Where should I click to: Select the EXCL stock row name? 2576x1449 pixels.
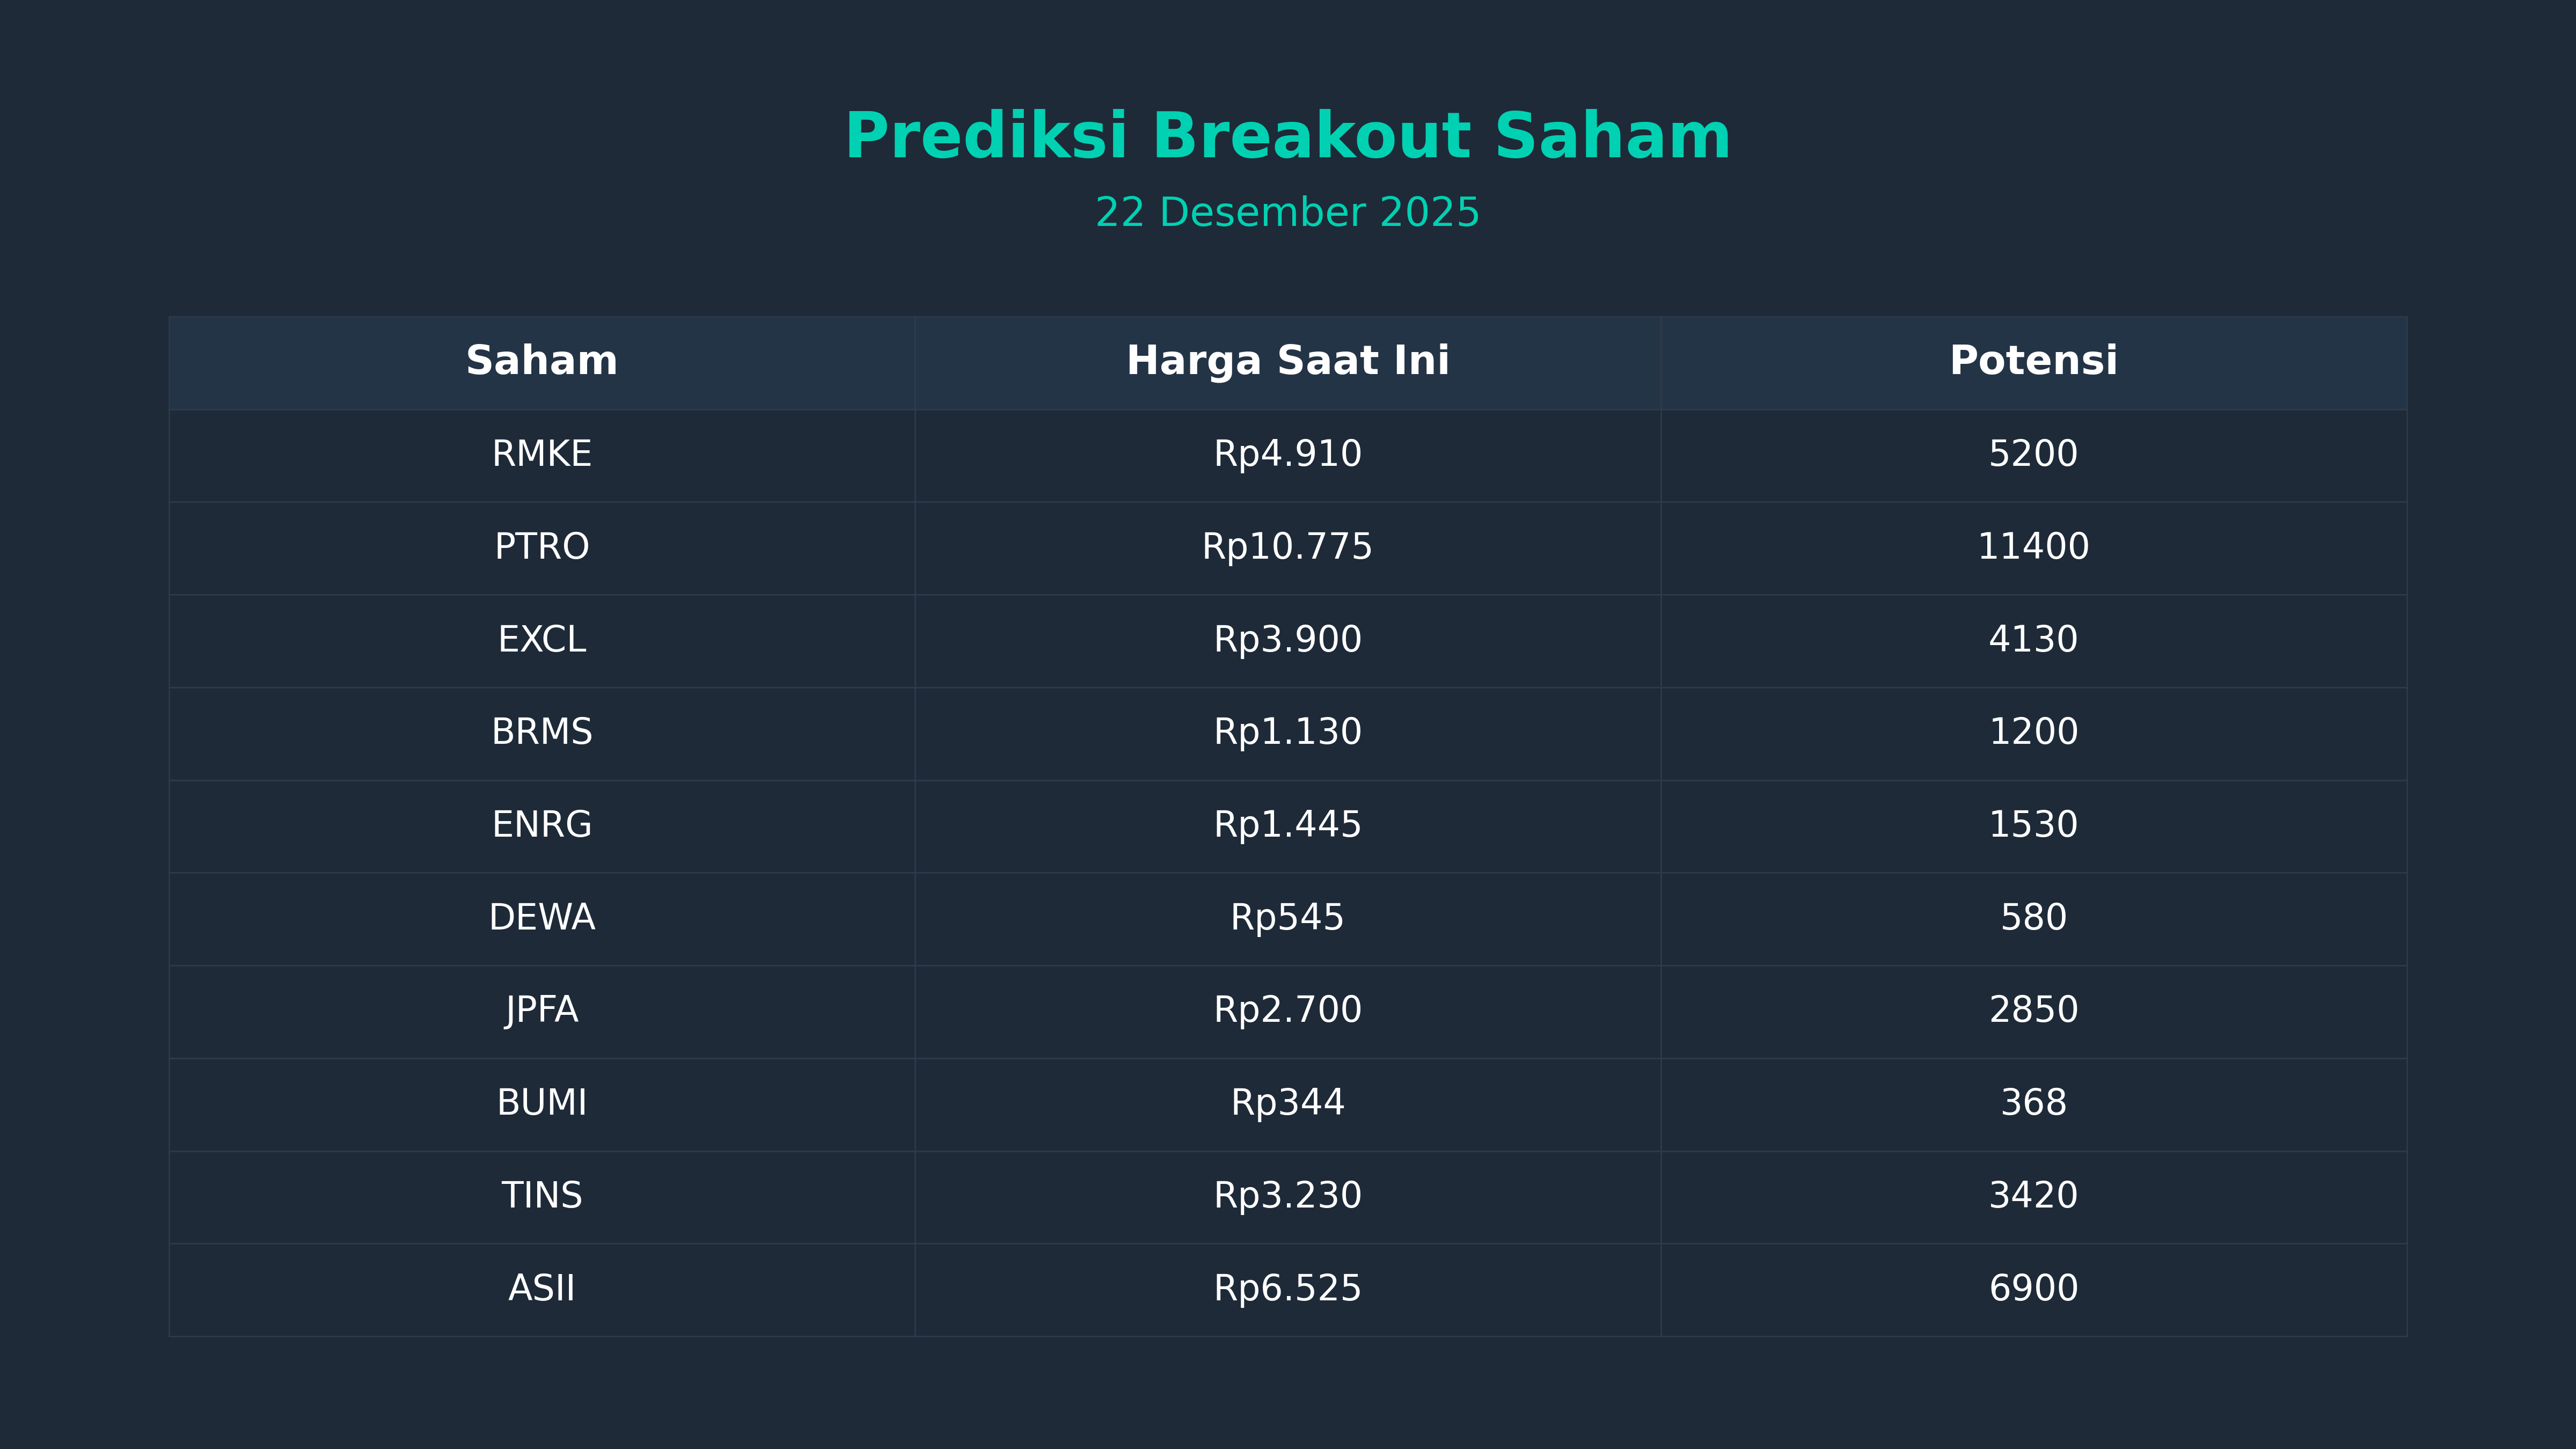541,640
